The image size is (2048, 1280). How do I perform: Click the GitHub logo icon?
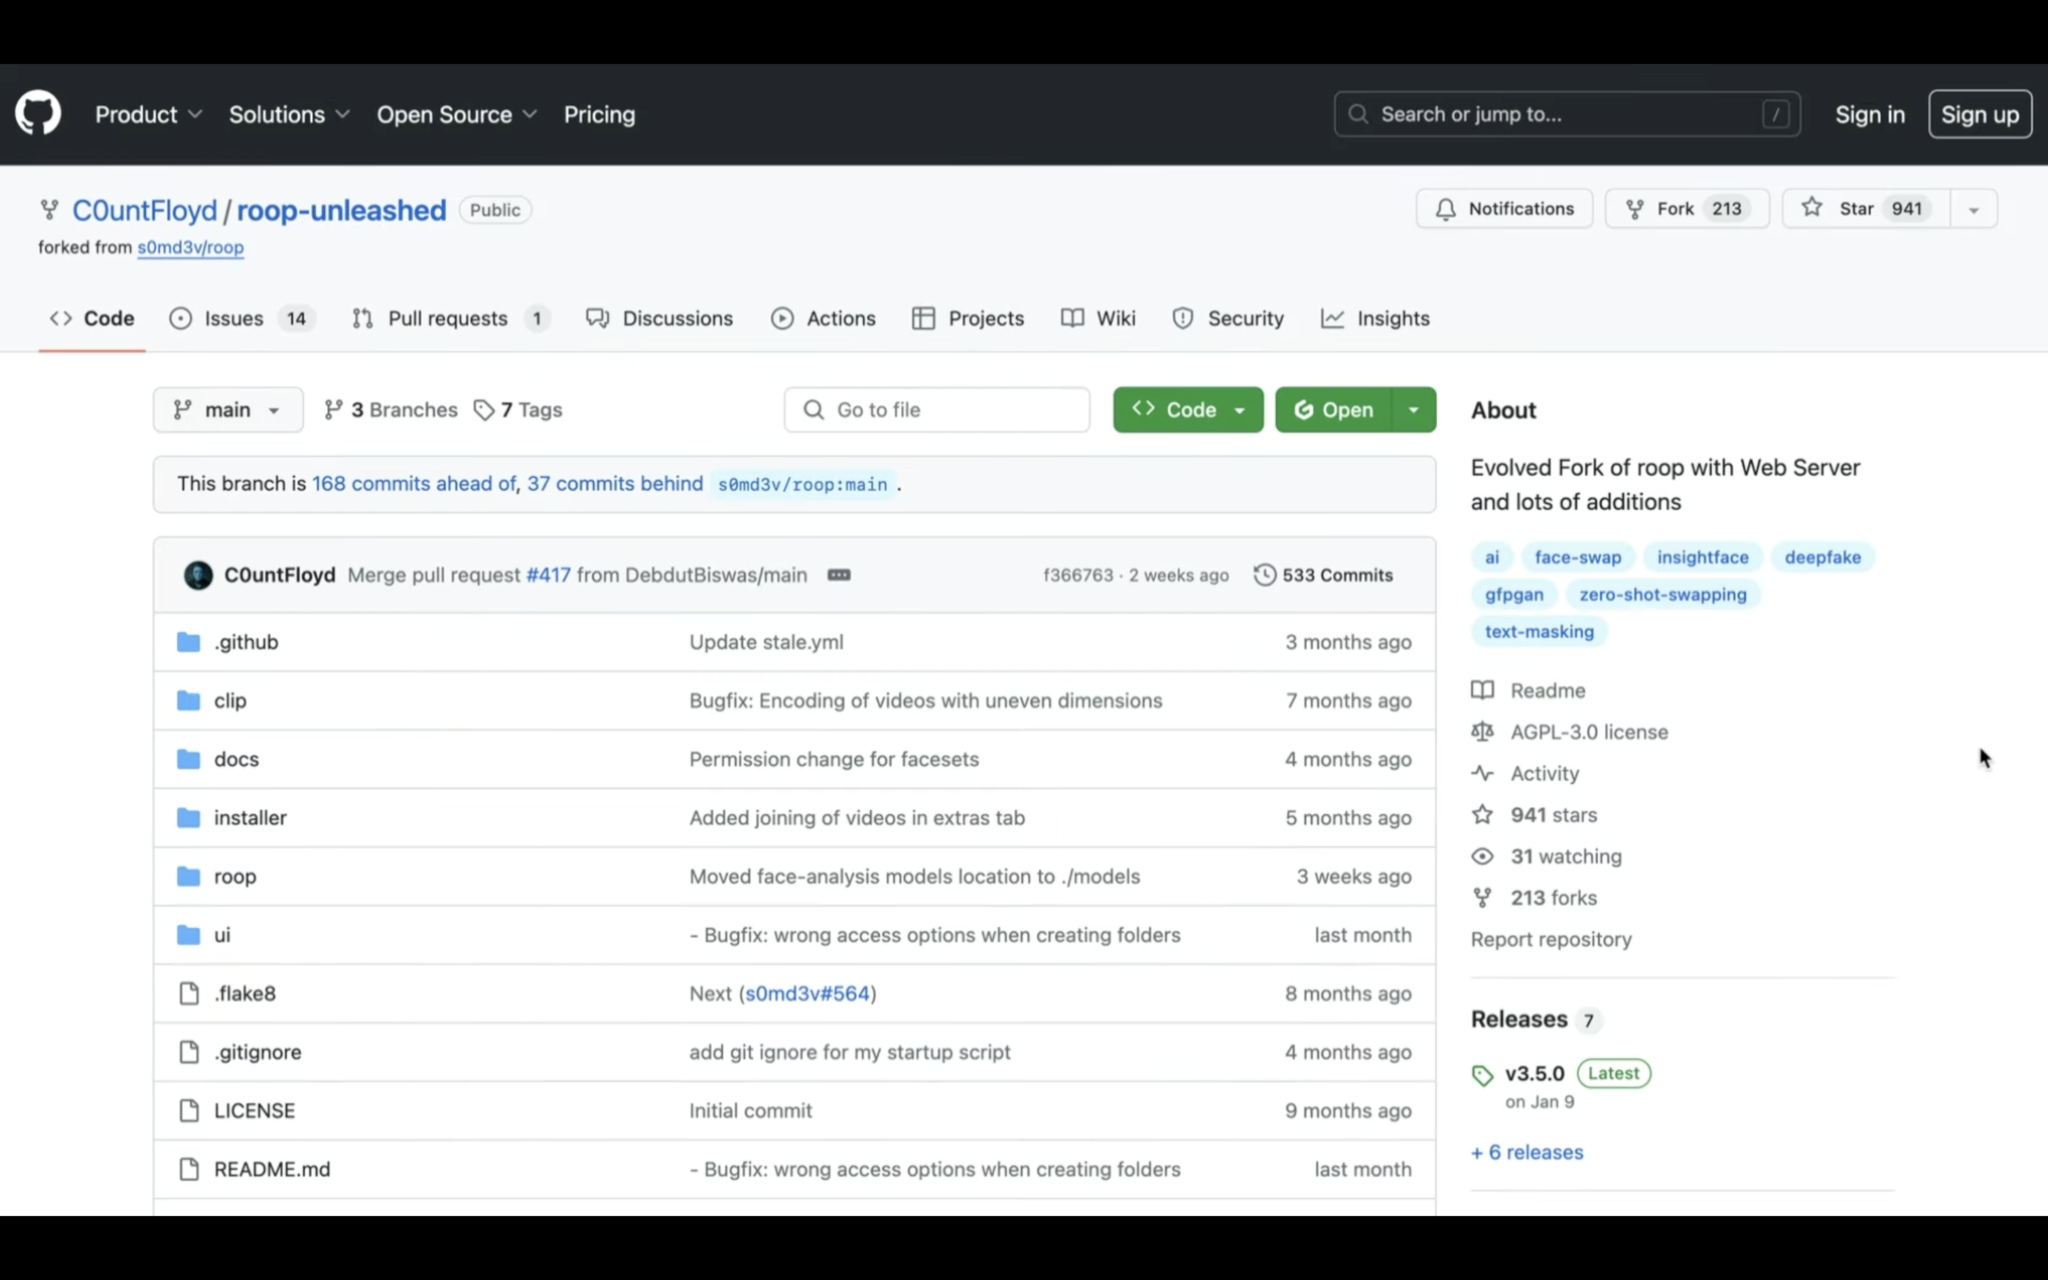tap(38, 114)
